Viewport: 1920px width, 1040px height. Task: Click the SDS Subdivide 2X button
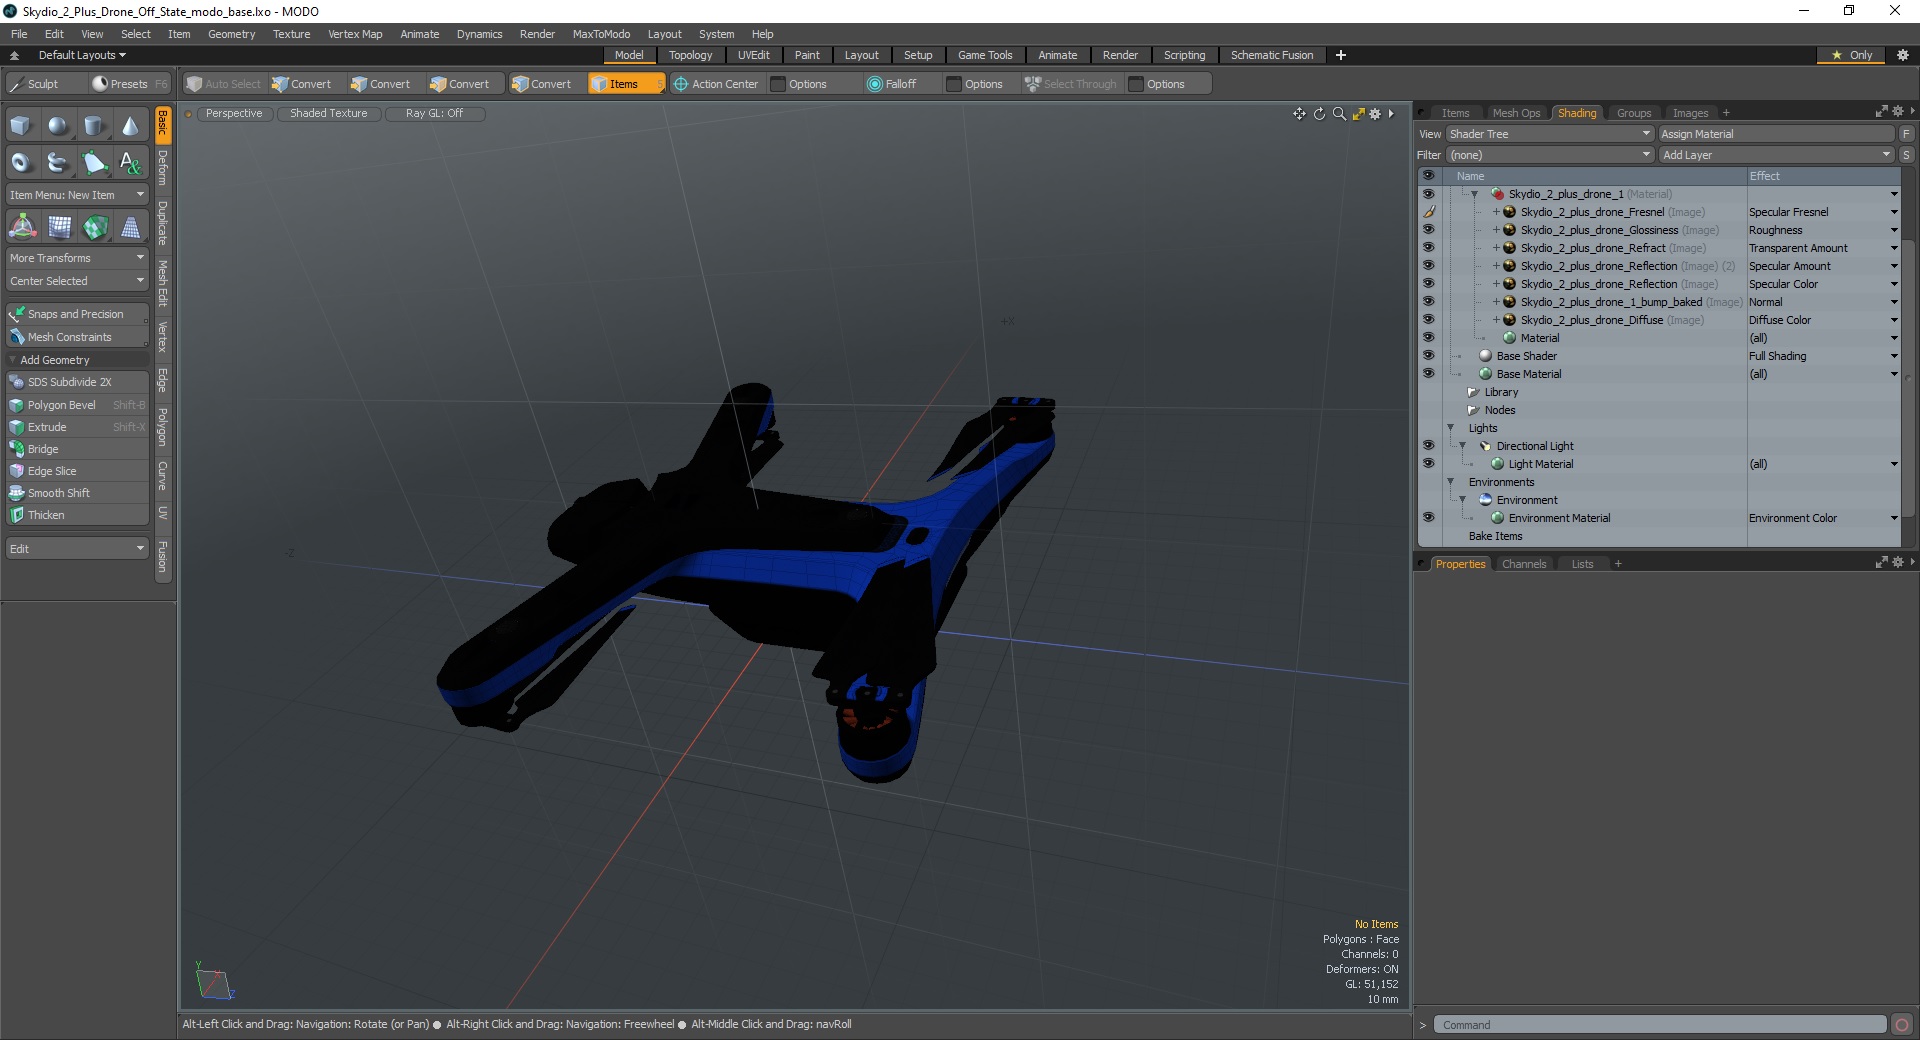pos(77,382)
